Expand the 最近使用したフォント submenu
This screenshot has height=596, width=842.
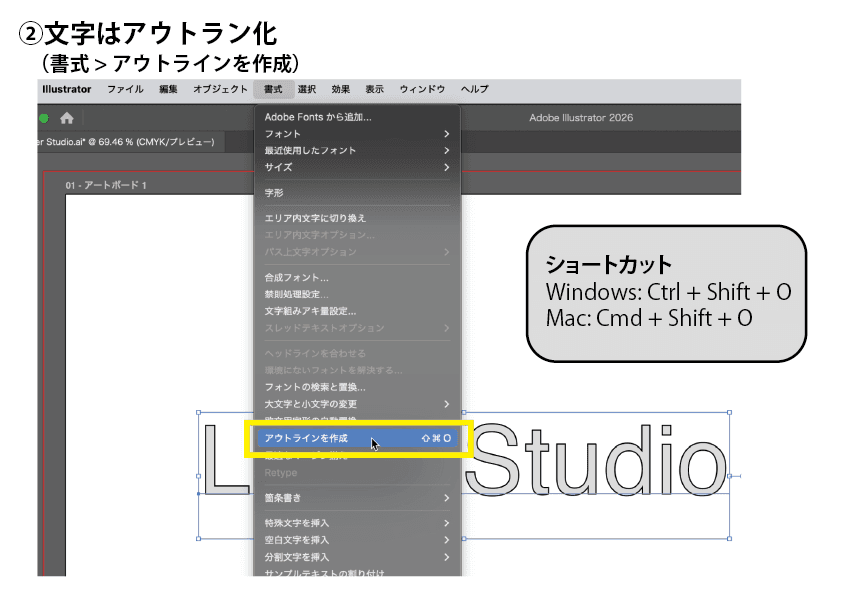pos(357,150)
